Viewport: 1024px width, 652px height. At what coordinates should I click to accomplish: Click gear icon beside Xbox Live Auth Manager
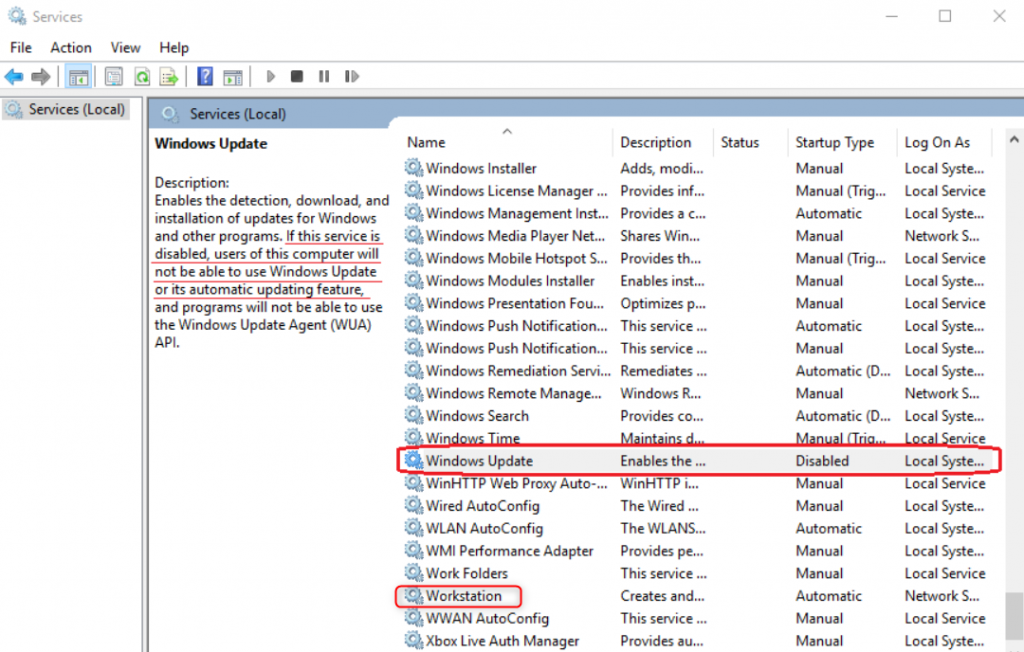[413, 640]
